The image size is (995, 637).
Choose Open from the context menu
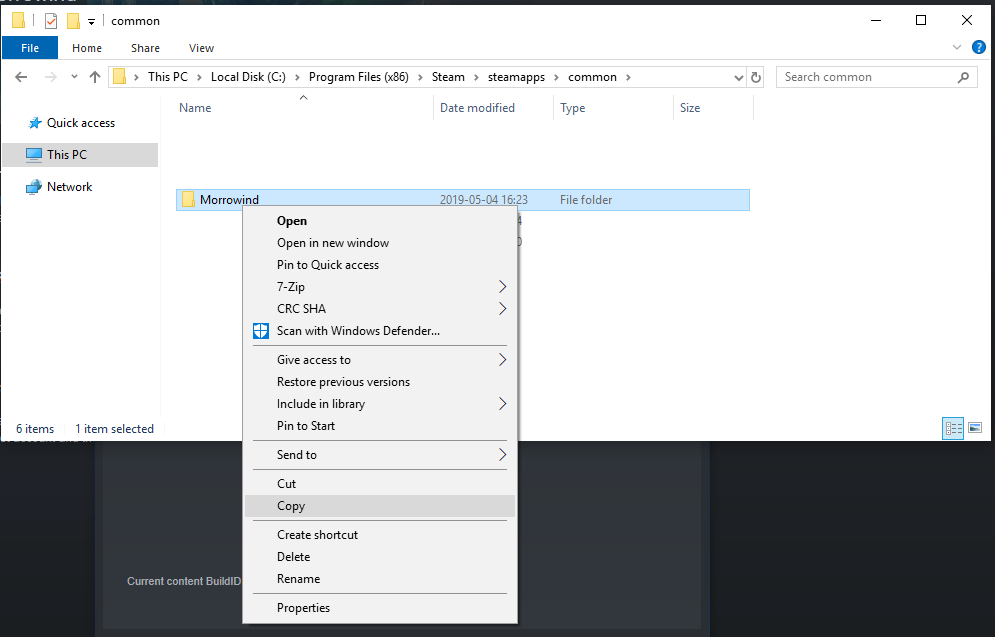pyautogui.click(x=379, y=221)
